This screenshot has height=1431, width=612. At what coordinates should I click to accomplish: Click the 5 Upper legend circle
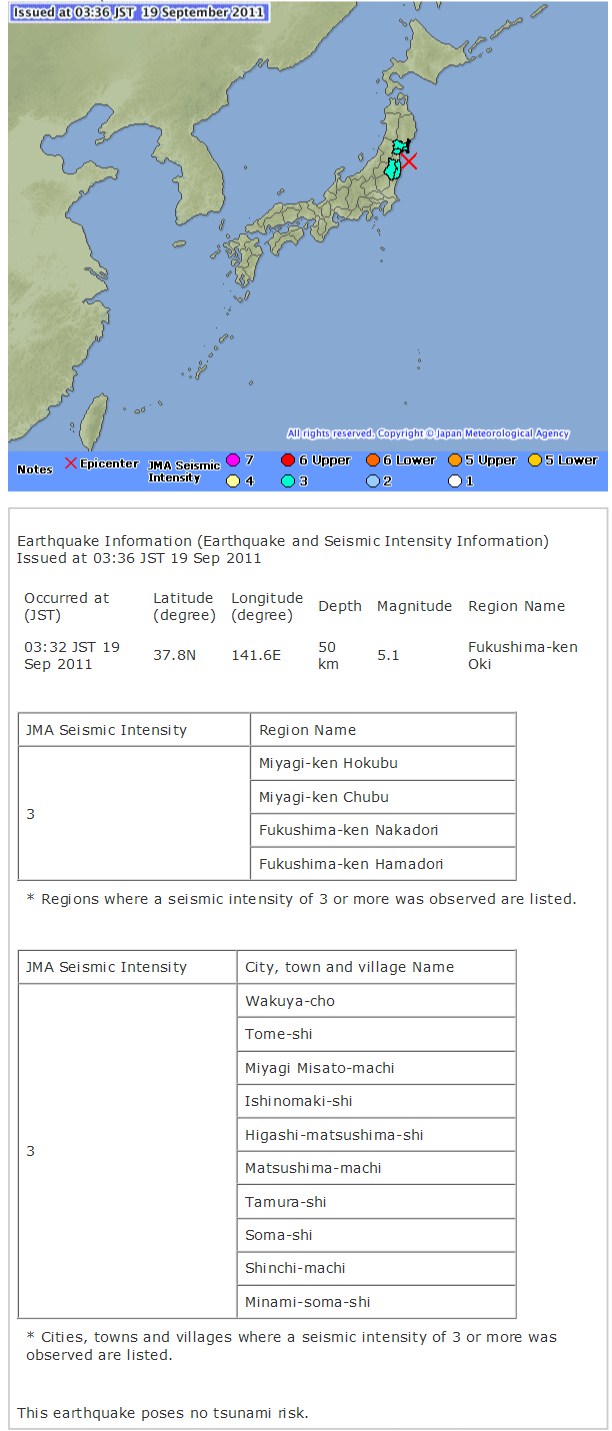point(454,461)
